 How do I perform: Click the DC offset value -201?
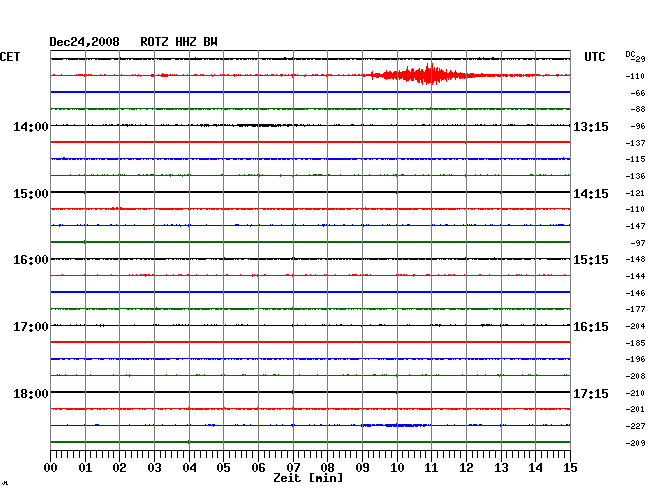pyautogui.click(x=635, y=409)
